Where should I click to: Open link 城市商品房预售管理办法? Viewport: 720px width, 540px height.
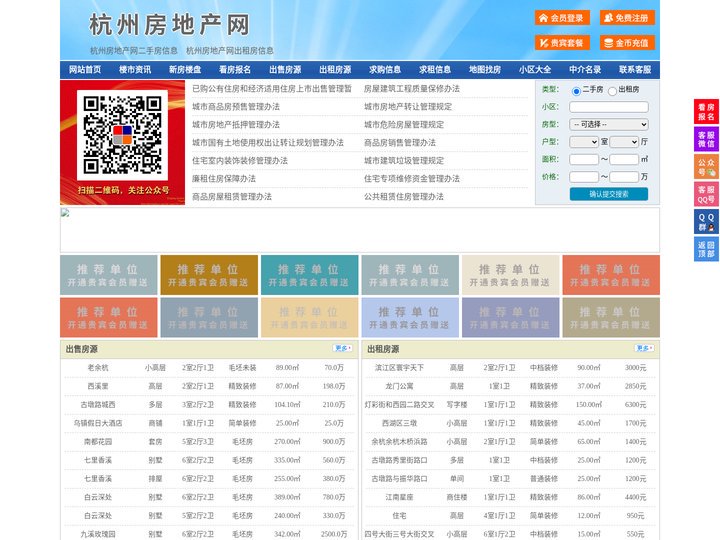[236, 107]
